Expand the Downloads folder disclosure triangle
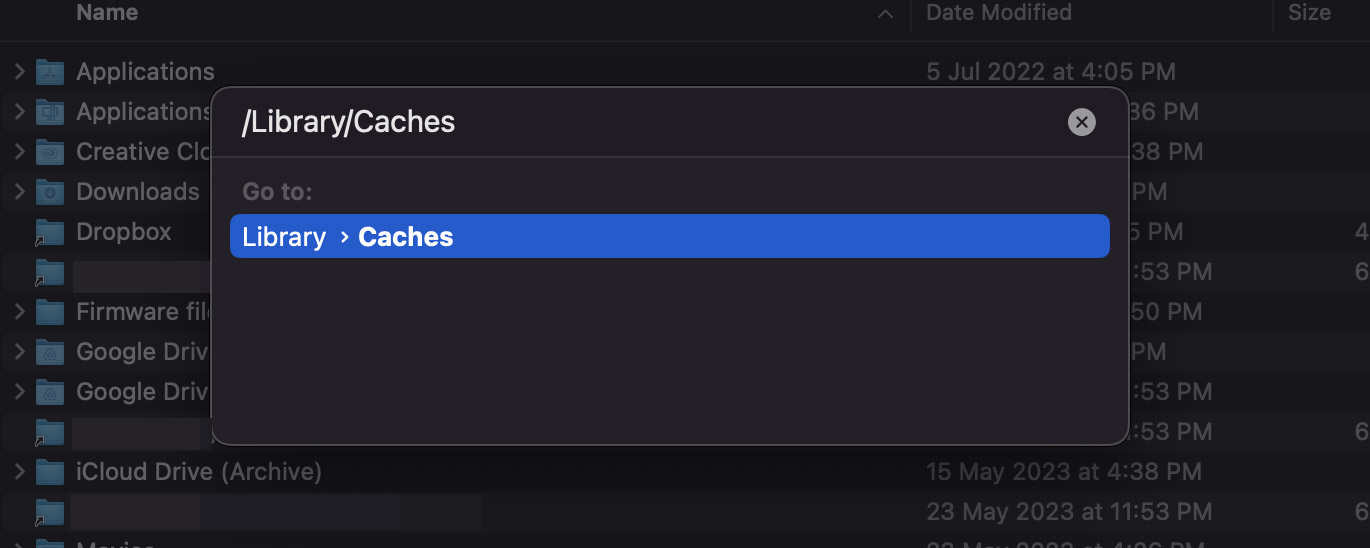 click(x=19, y=192)
